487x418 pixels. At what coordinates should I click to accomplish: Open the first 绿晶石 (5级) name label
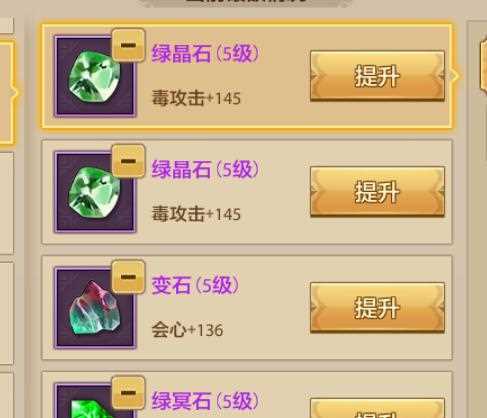[x=205, y=53]
